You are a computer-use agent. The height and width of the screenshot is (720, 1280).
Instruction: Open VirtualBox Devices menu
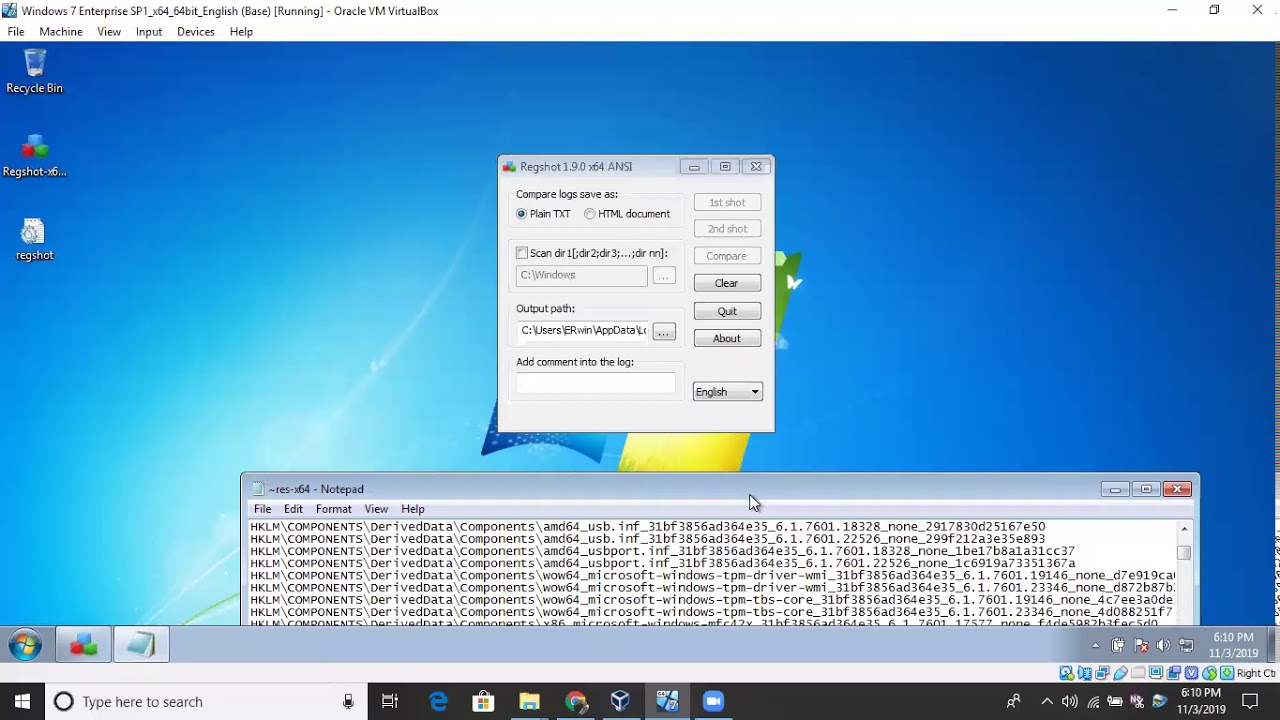click(x=196, y=32)
